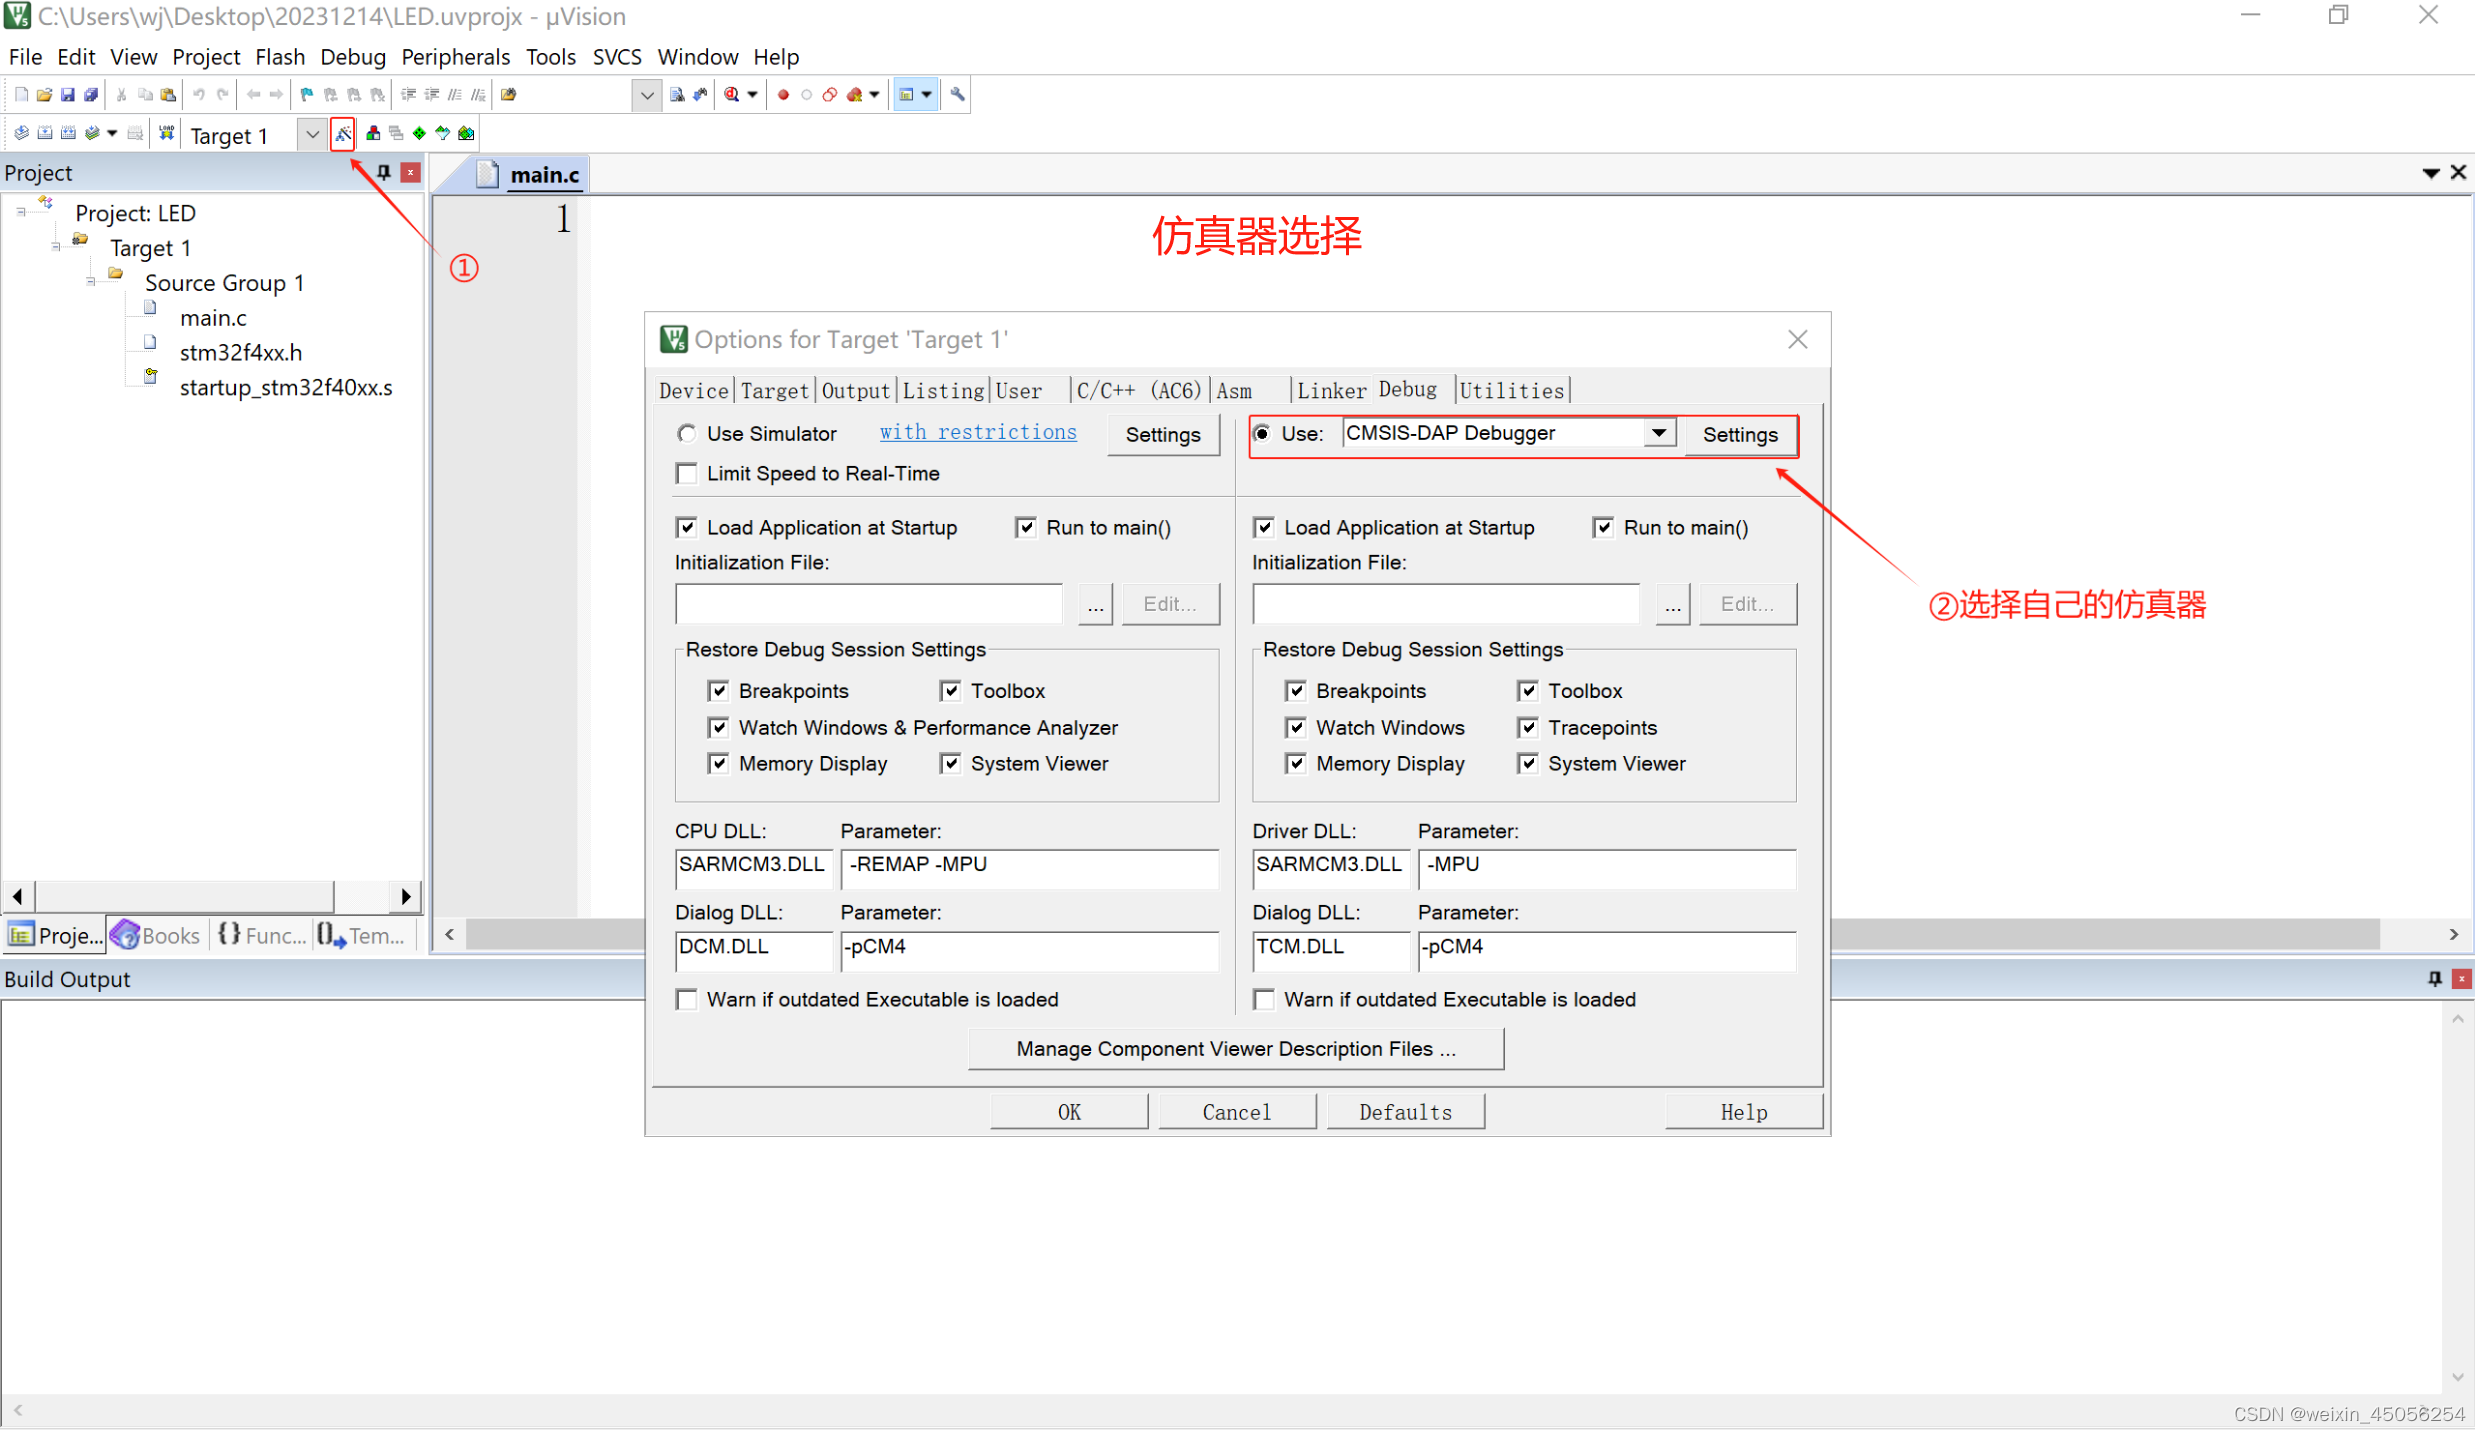Open the SVCS menu
The width and height of the screenshot is (2481, 1433).
pos(618,57)
